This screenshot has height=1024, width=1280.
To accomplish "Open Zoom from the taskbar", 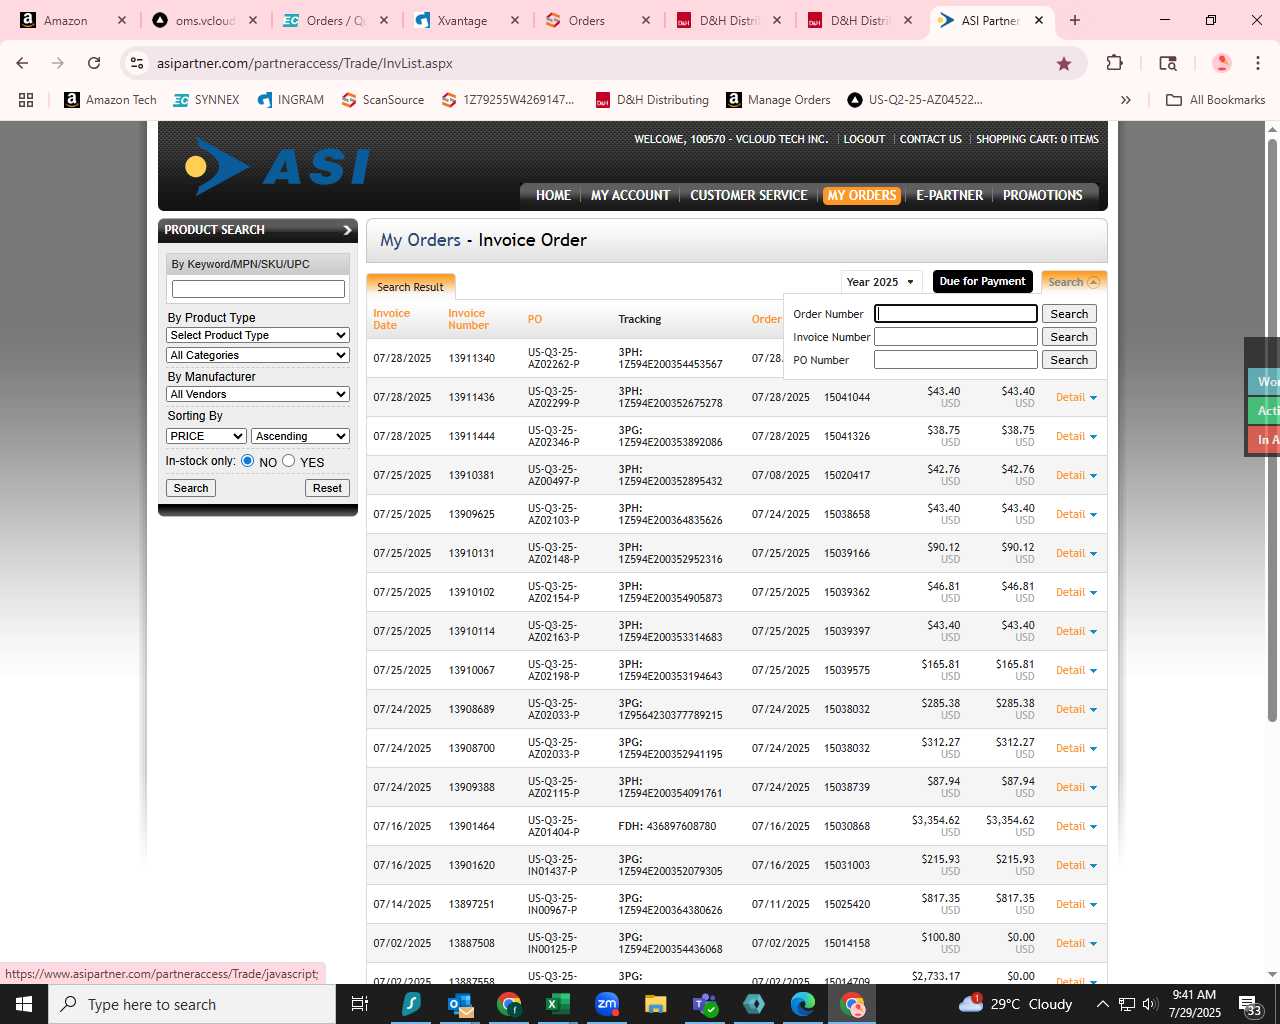I will point(606,1004).
